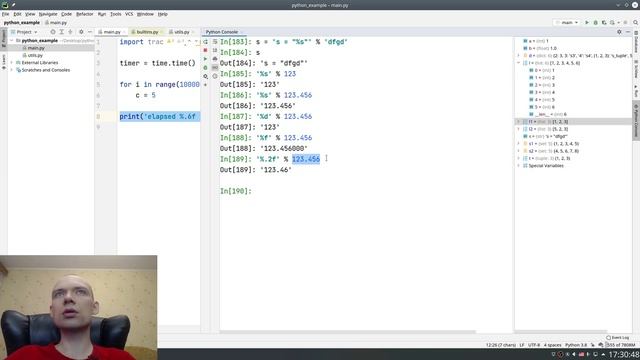The width and height of the screenshot is (640, 360).
Task: Stop the Python console with red square
Action: pos(205,50)
